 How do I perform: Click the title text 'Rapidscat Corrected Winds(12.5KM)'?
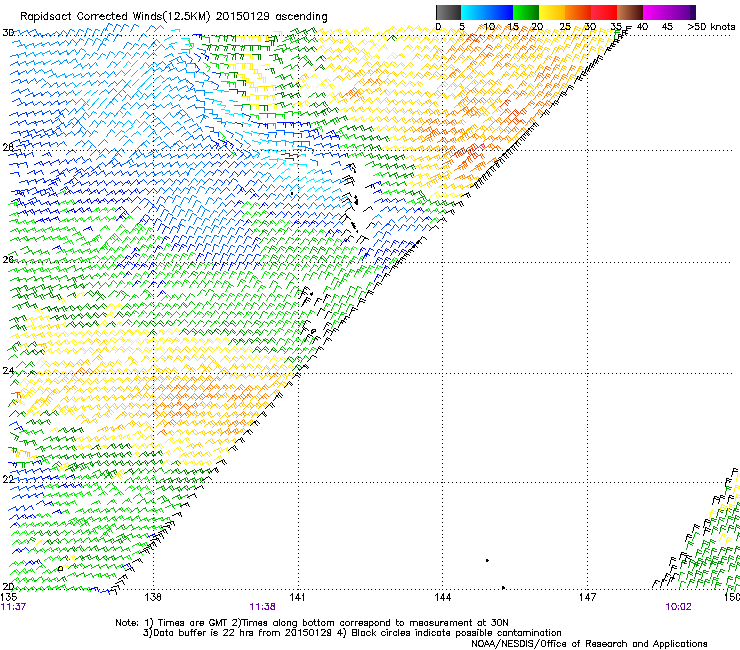pos(115,17)
